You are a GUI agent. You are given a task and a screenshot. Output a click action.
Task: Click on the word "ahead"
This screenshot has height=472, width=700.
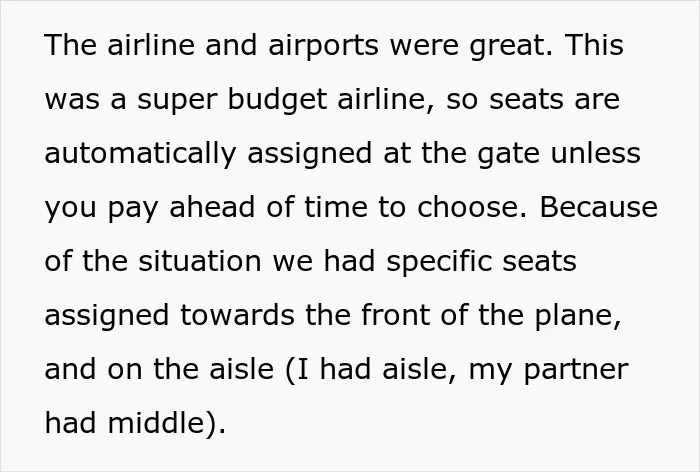coord(212,207)
